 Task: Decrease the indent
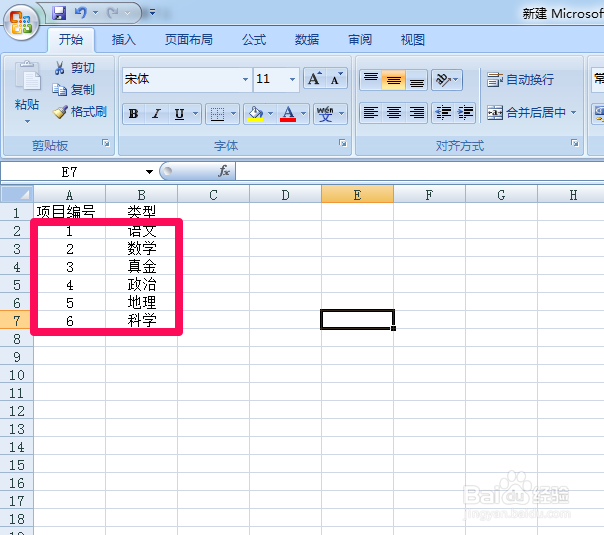(x=443, y=113)
